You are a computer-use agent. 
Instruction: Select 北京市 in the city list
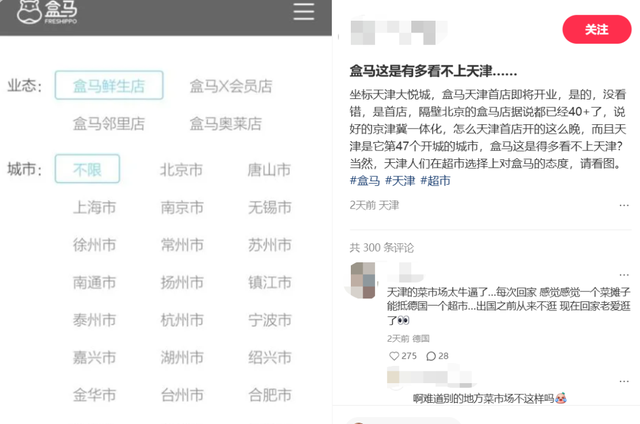tap(182, 170)
